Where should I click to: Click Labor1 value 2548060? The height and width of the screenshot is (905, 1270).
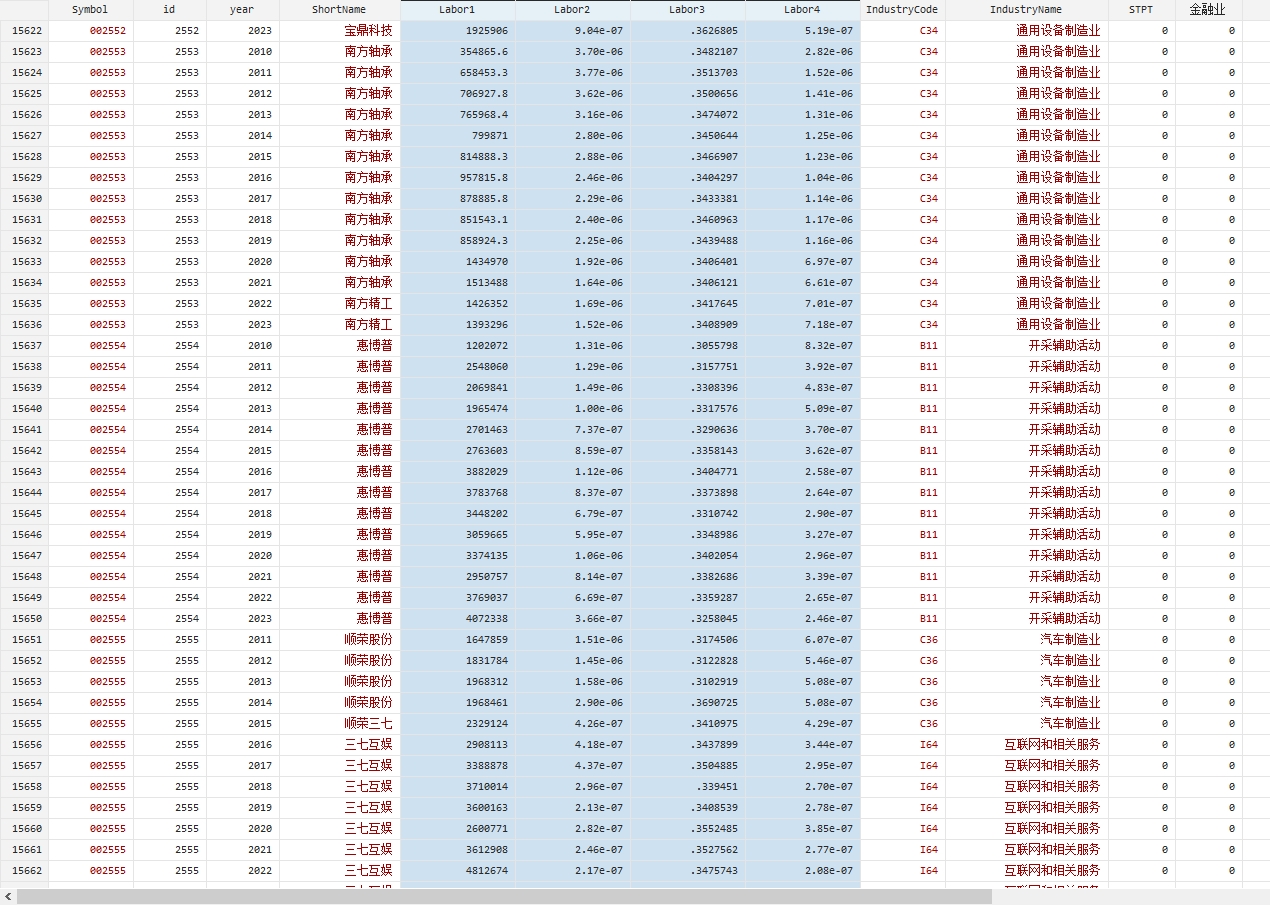tap(485, 367)
